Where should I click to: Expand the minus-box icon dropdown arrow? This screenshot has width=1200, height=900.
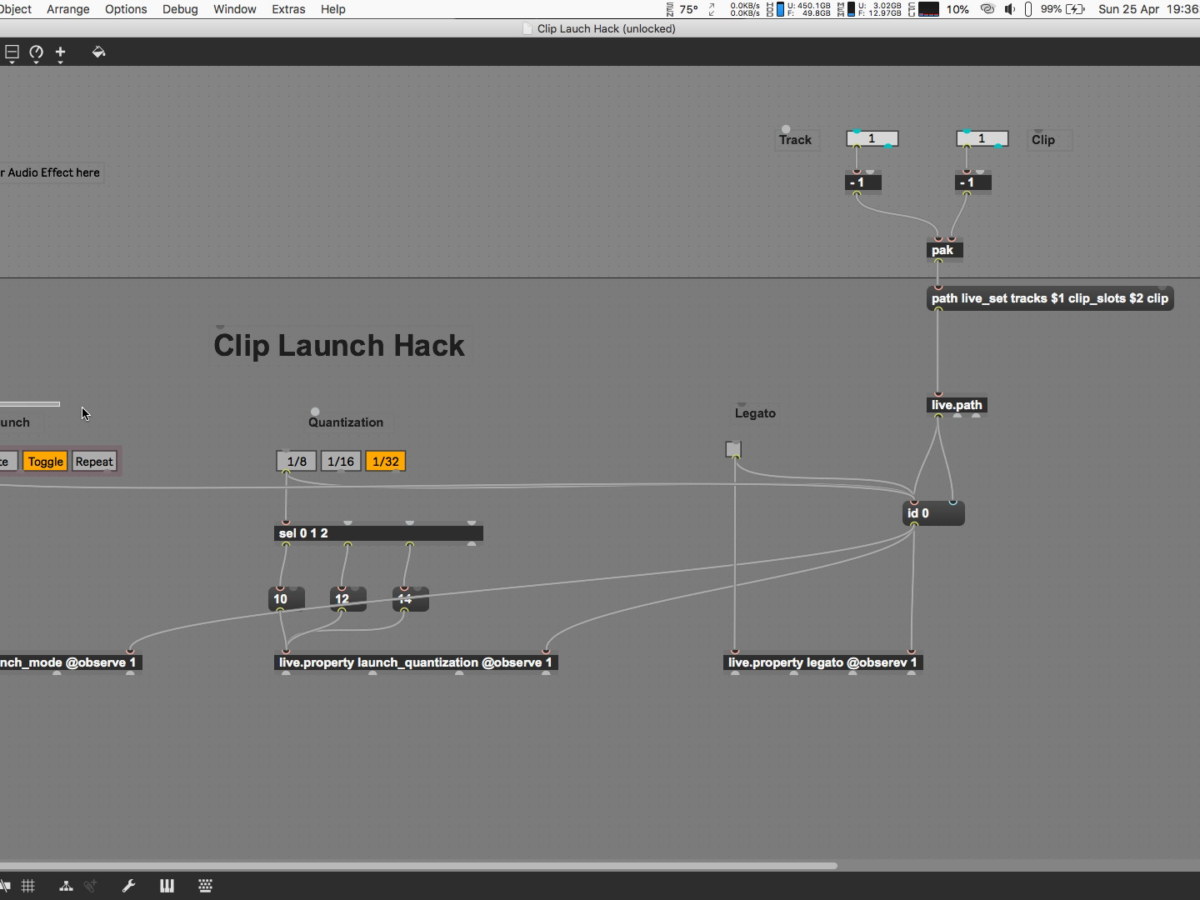coord(12,63)
